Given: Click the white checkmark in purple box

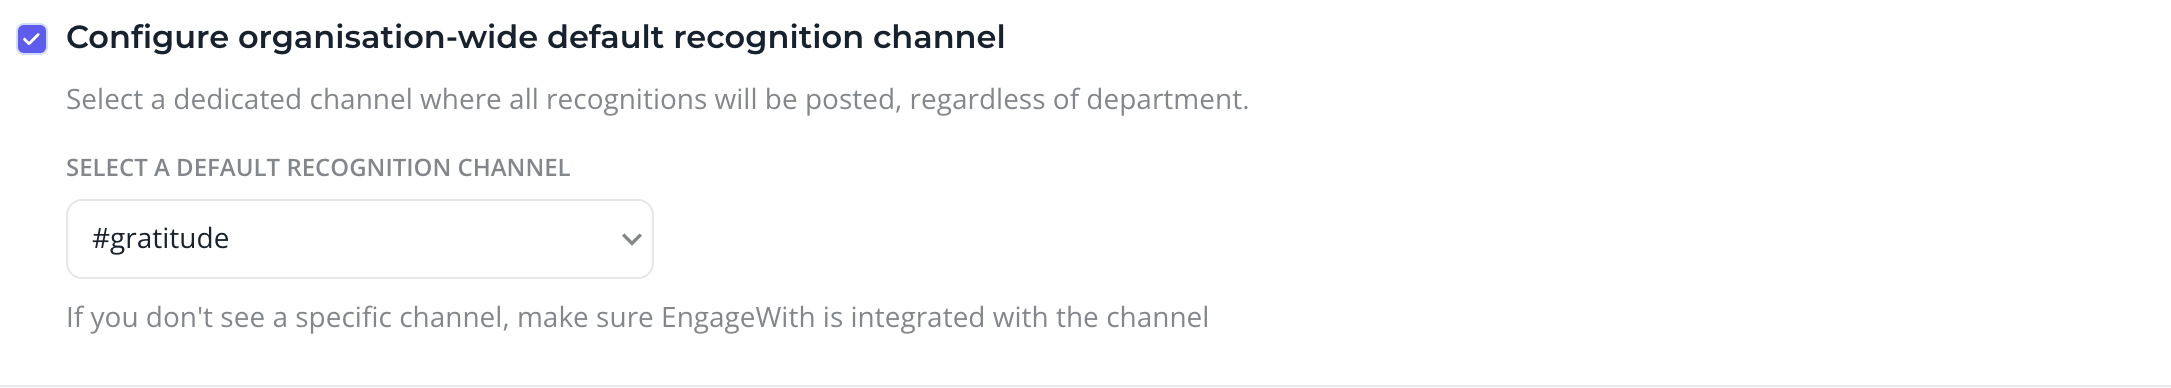Looking at the screenshot, I should (x=32, y=39).
